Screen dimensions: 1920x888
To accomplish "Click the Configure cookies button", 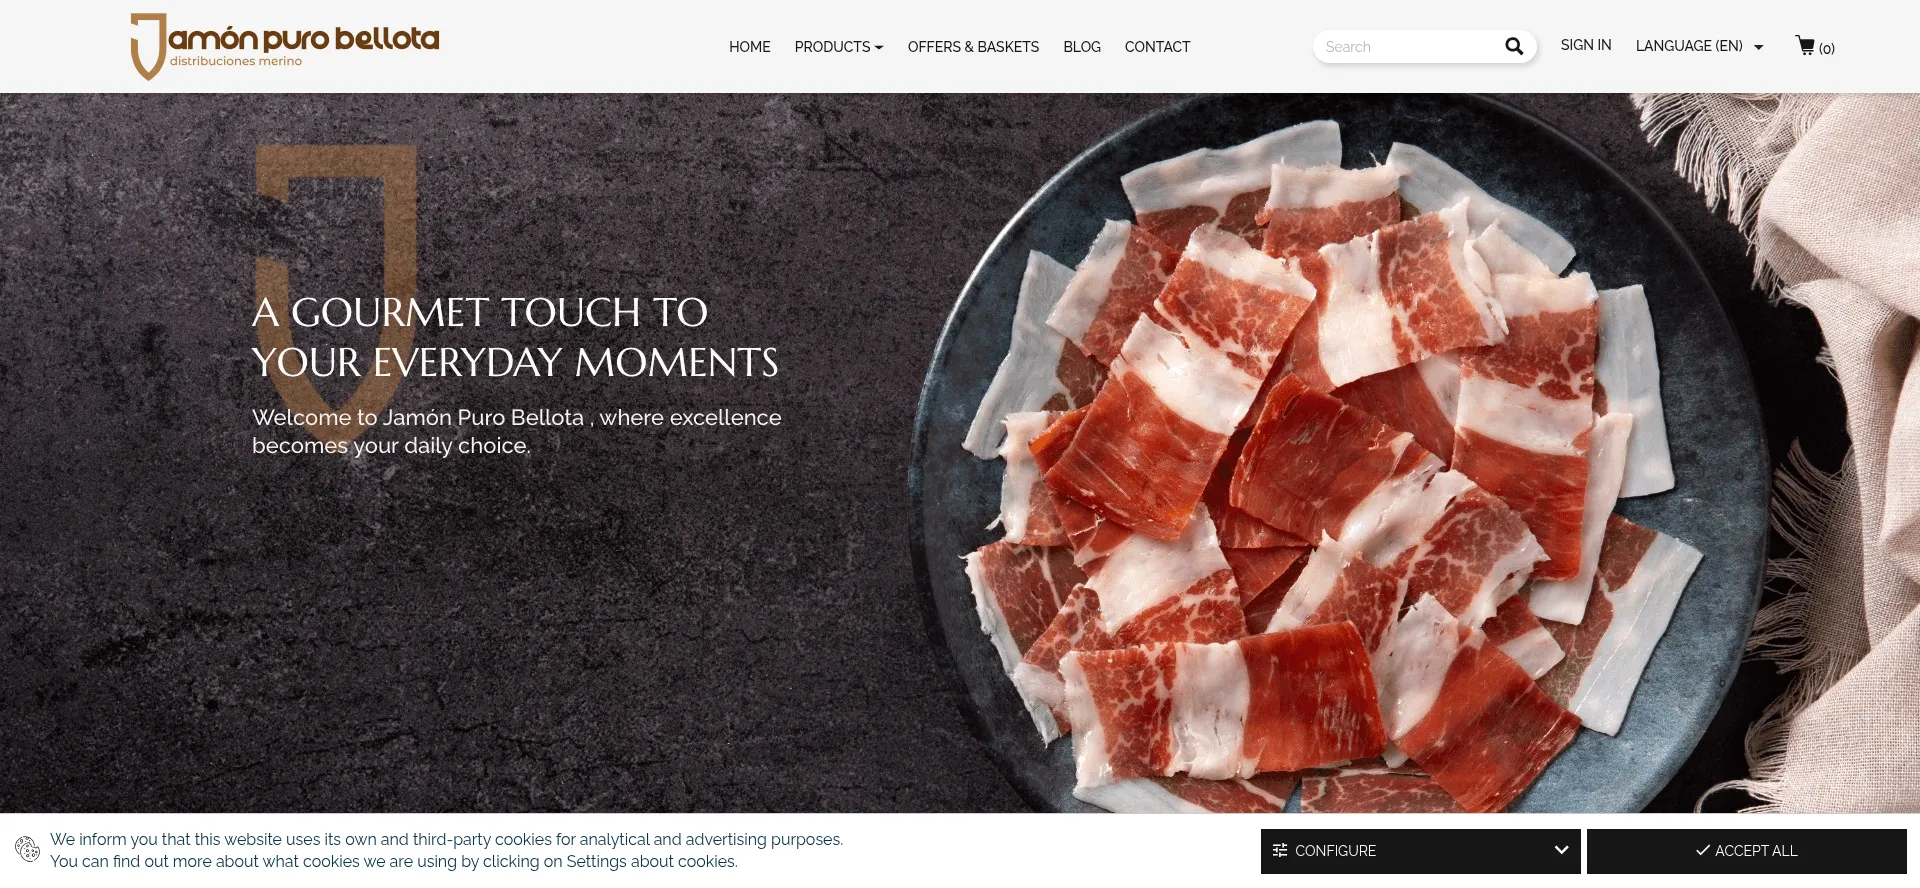I will click(1420, 851).
